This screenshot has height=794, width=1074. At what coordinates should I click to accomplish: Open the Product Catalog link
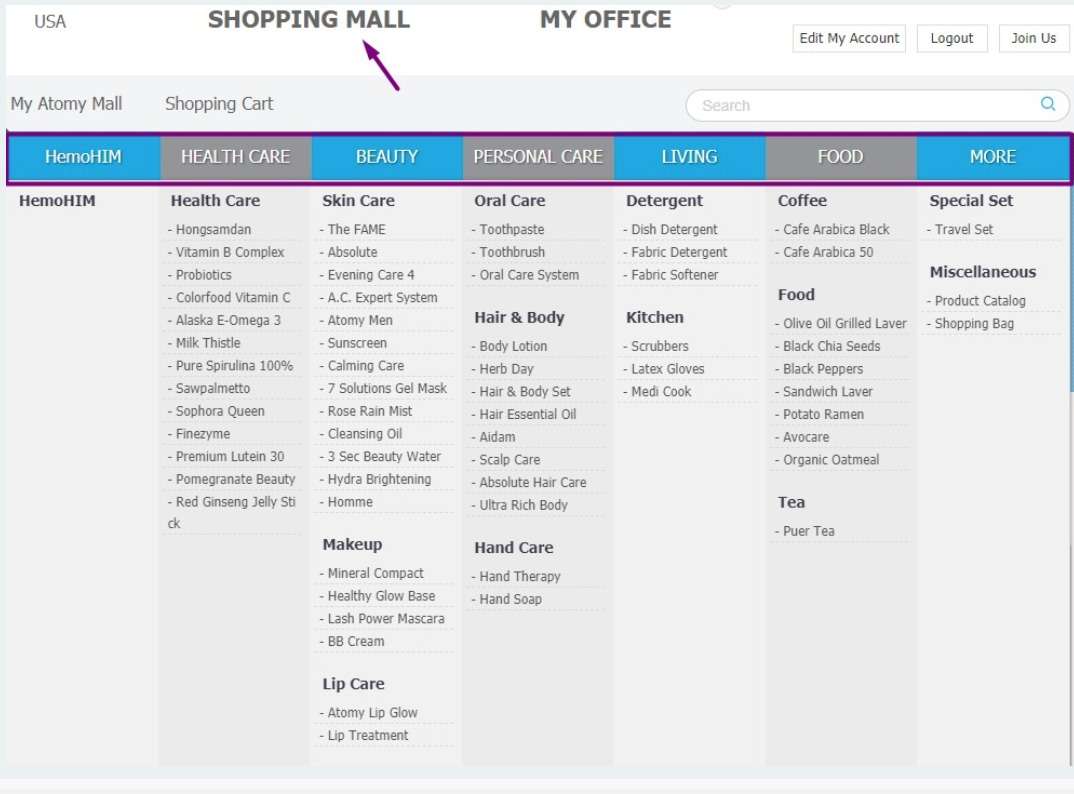pos(979,301)
